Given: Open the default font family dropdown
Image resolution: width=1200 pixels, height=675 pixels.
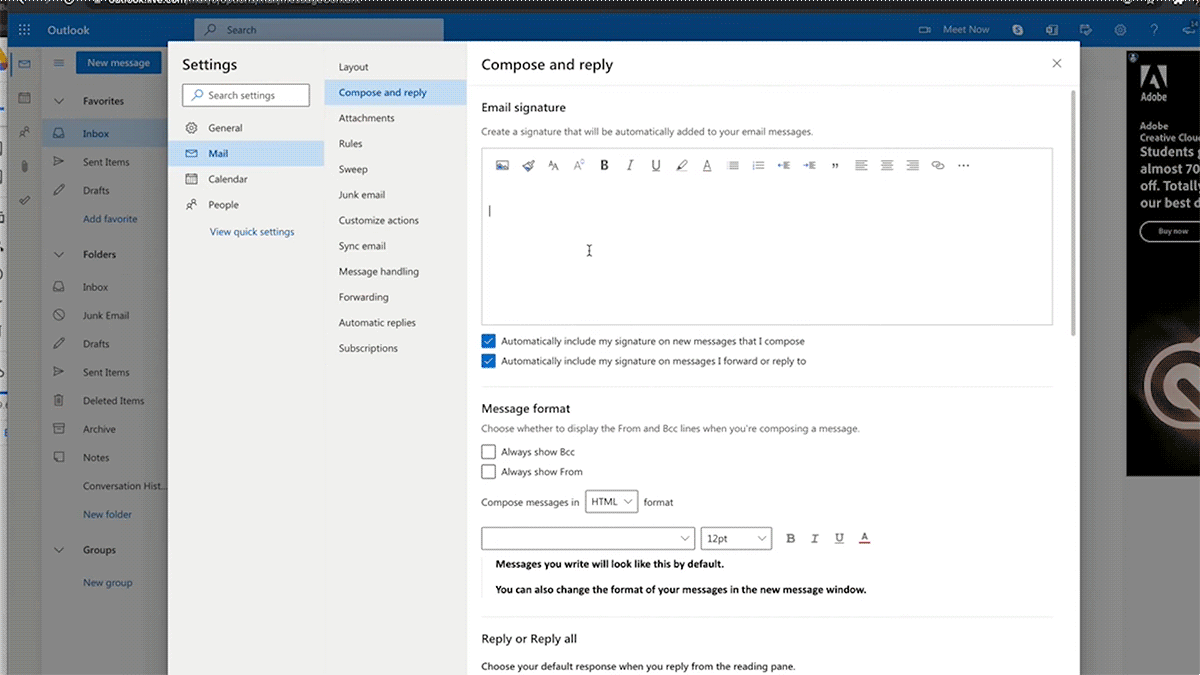Looking at the screenshot, I should pos(588,538).
